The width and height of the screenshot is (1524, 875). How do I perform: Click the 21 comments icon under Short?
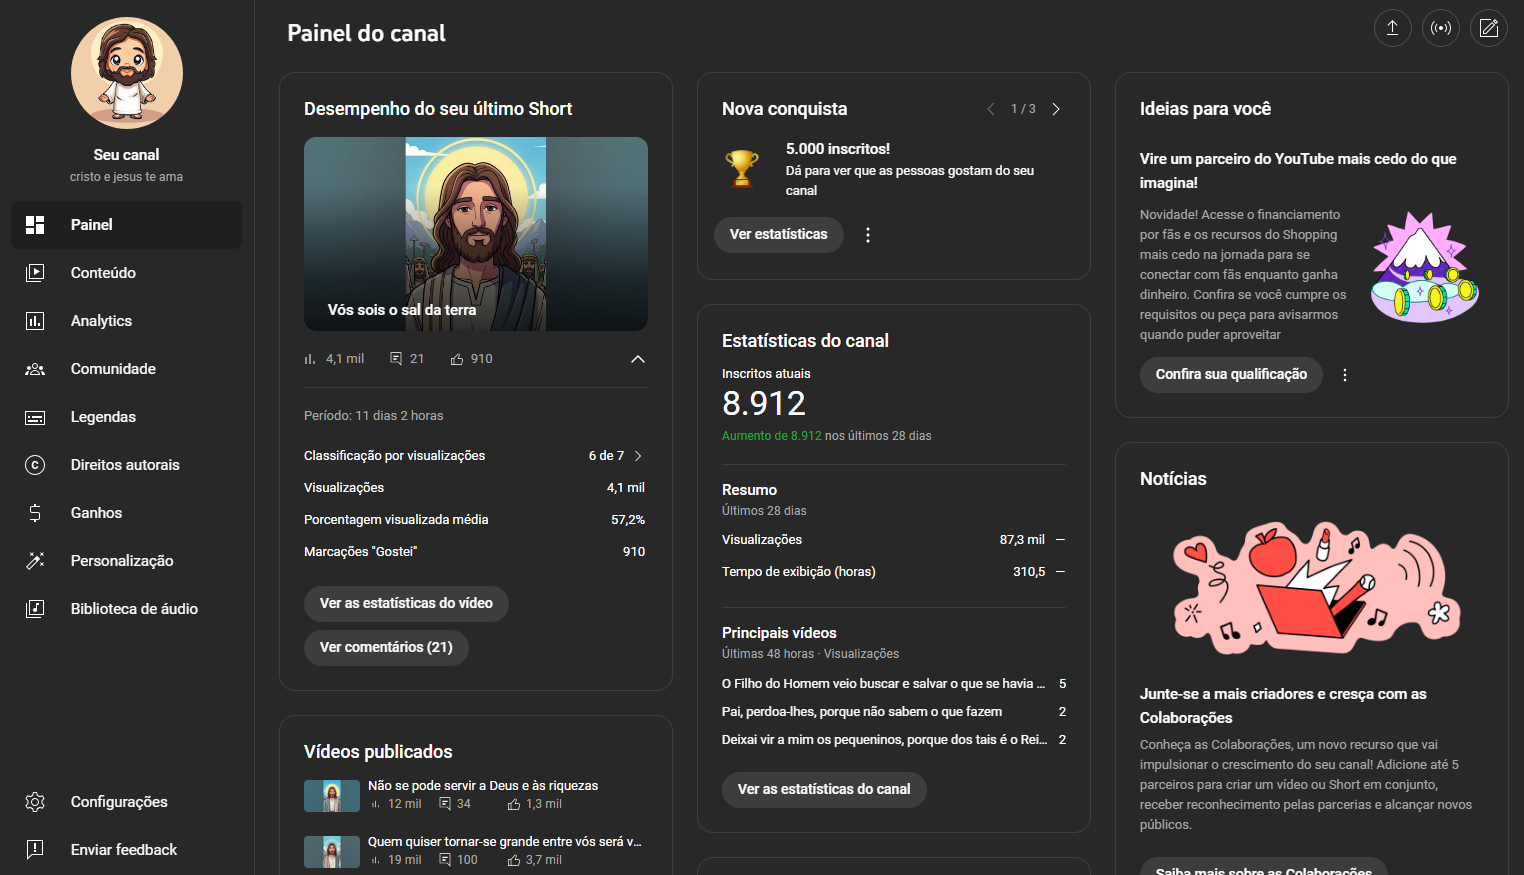point(396,359)
